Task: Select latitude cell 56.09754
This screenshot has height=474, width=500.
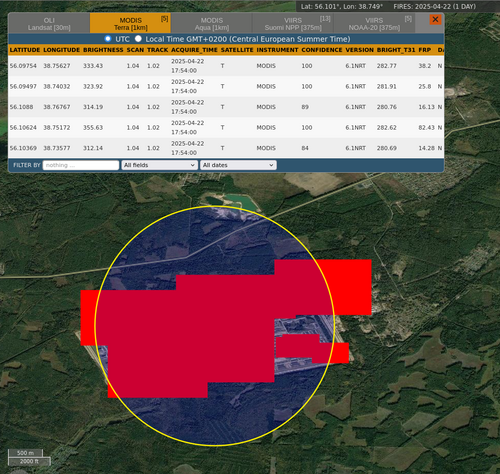Action: click(23, 66)
